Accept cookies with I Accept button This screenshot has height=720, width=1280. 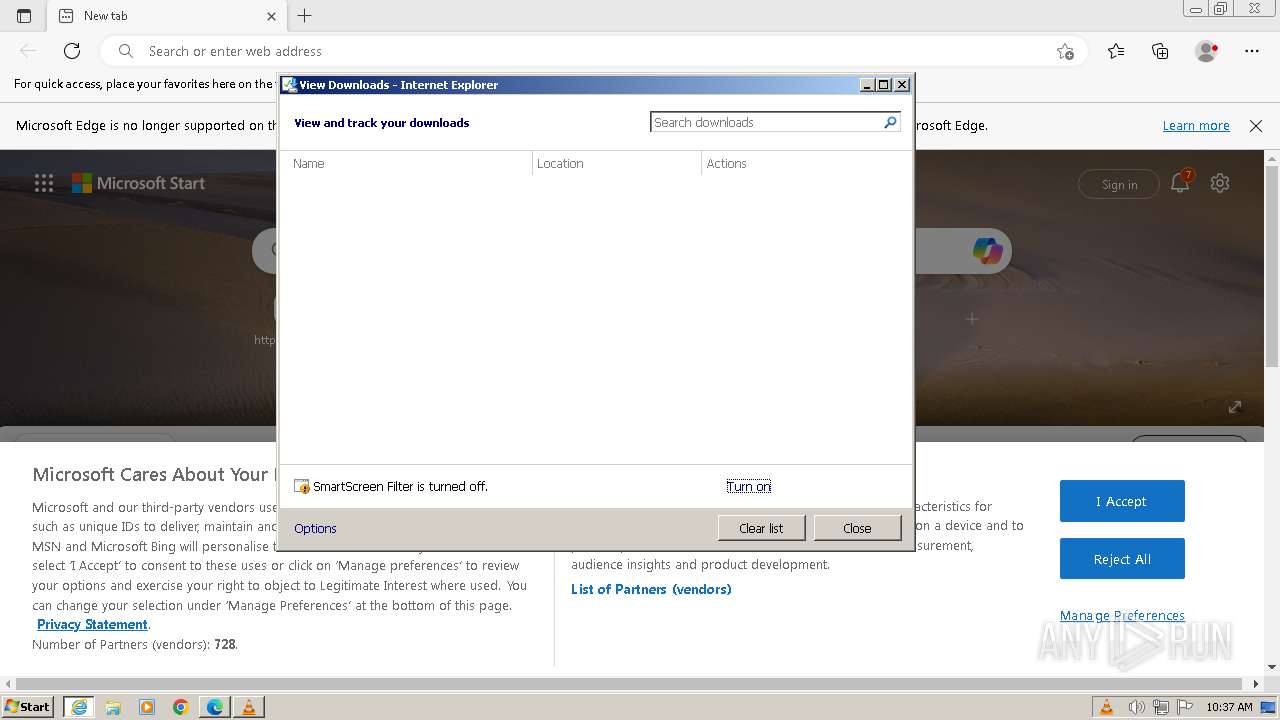1122,501
